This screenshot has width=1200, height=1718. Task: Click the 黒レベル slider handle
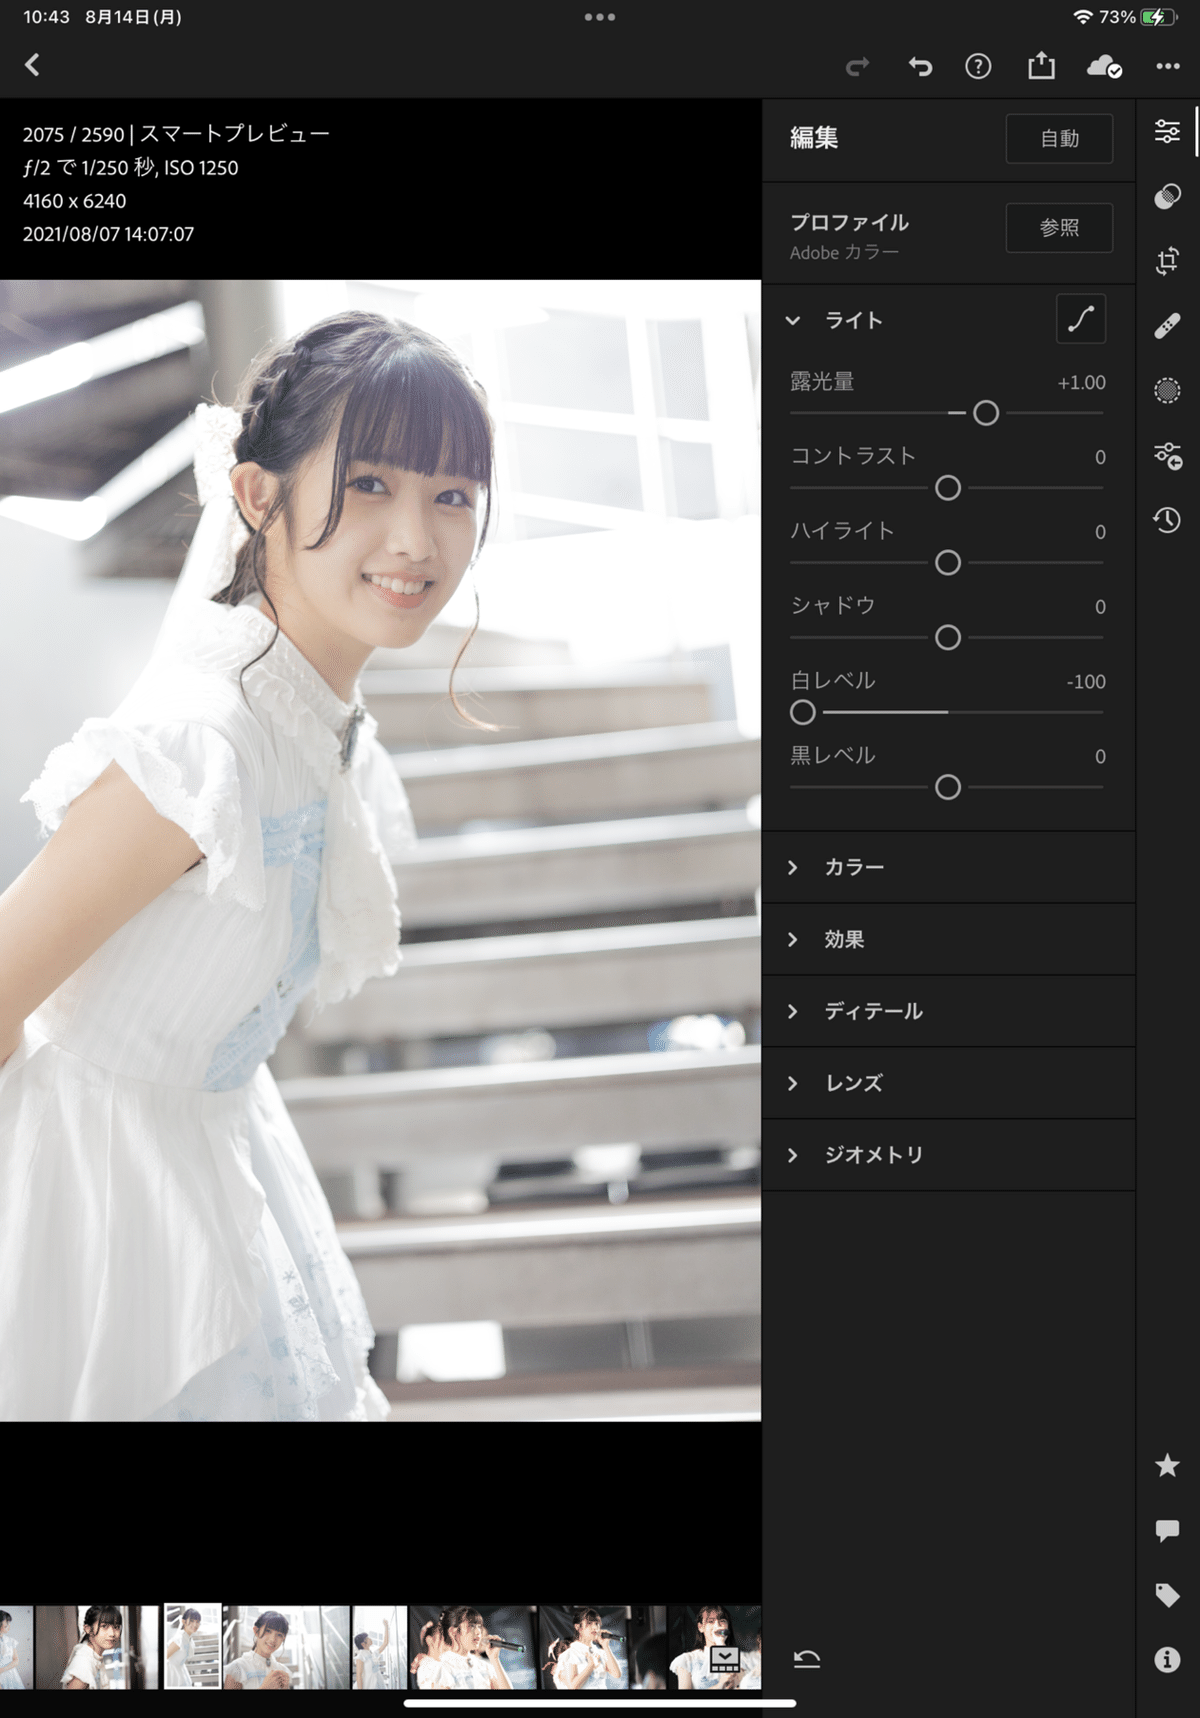click(x=948, y=788)
